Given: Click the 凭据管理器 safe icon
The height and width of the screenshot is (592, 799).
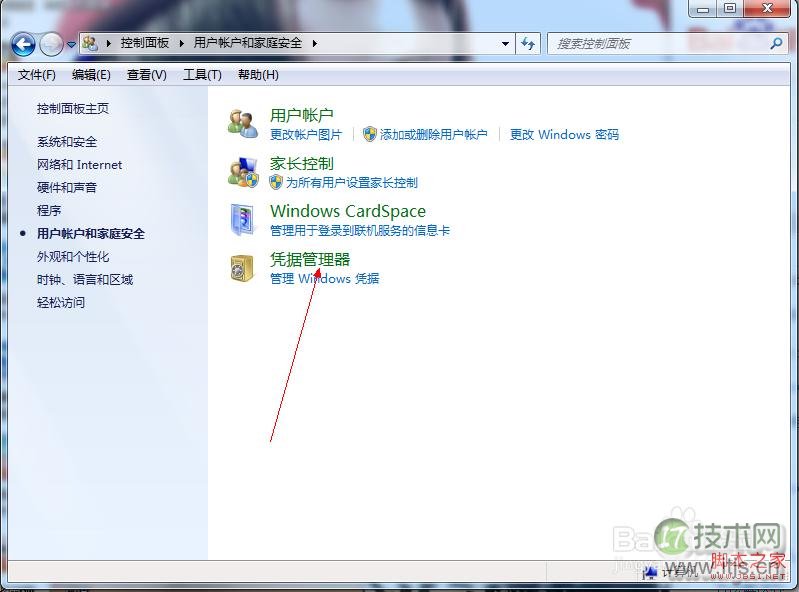Looking at the screenshot, I should point(242,268).
